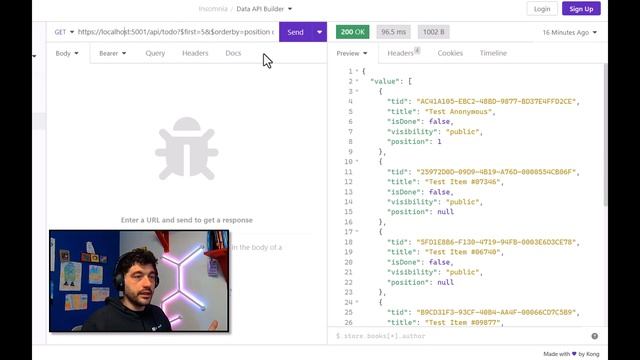The image size is (640, 360).
Task: Open the Data API Builder dropdown
Action: (264, 9)
